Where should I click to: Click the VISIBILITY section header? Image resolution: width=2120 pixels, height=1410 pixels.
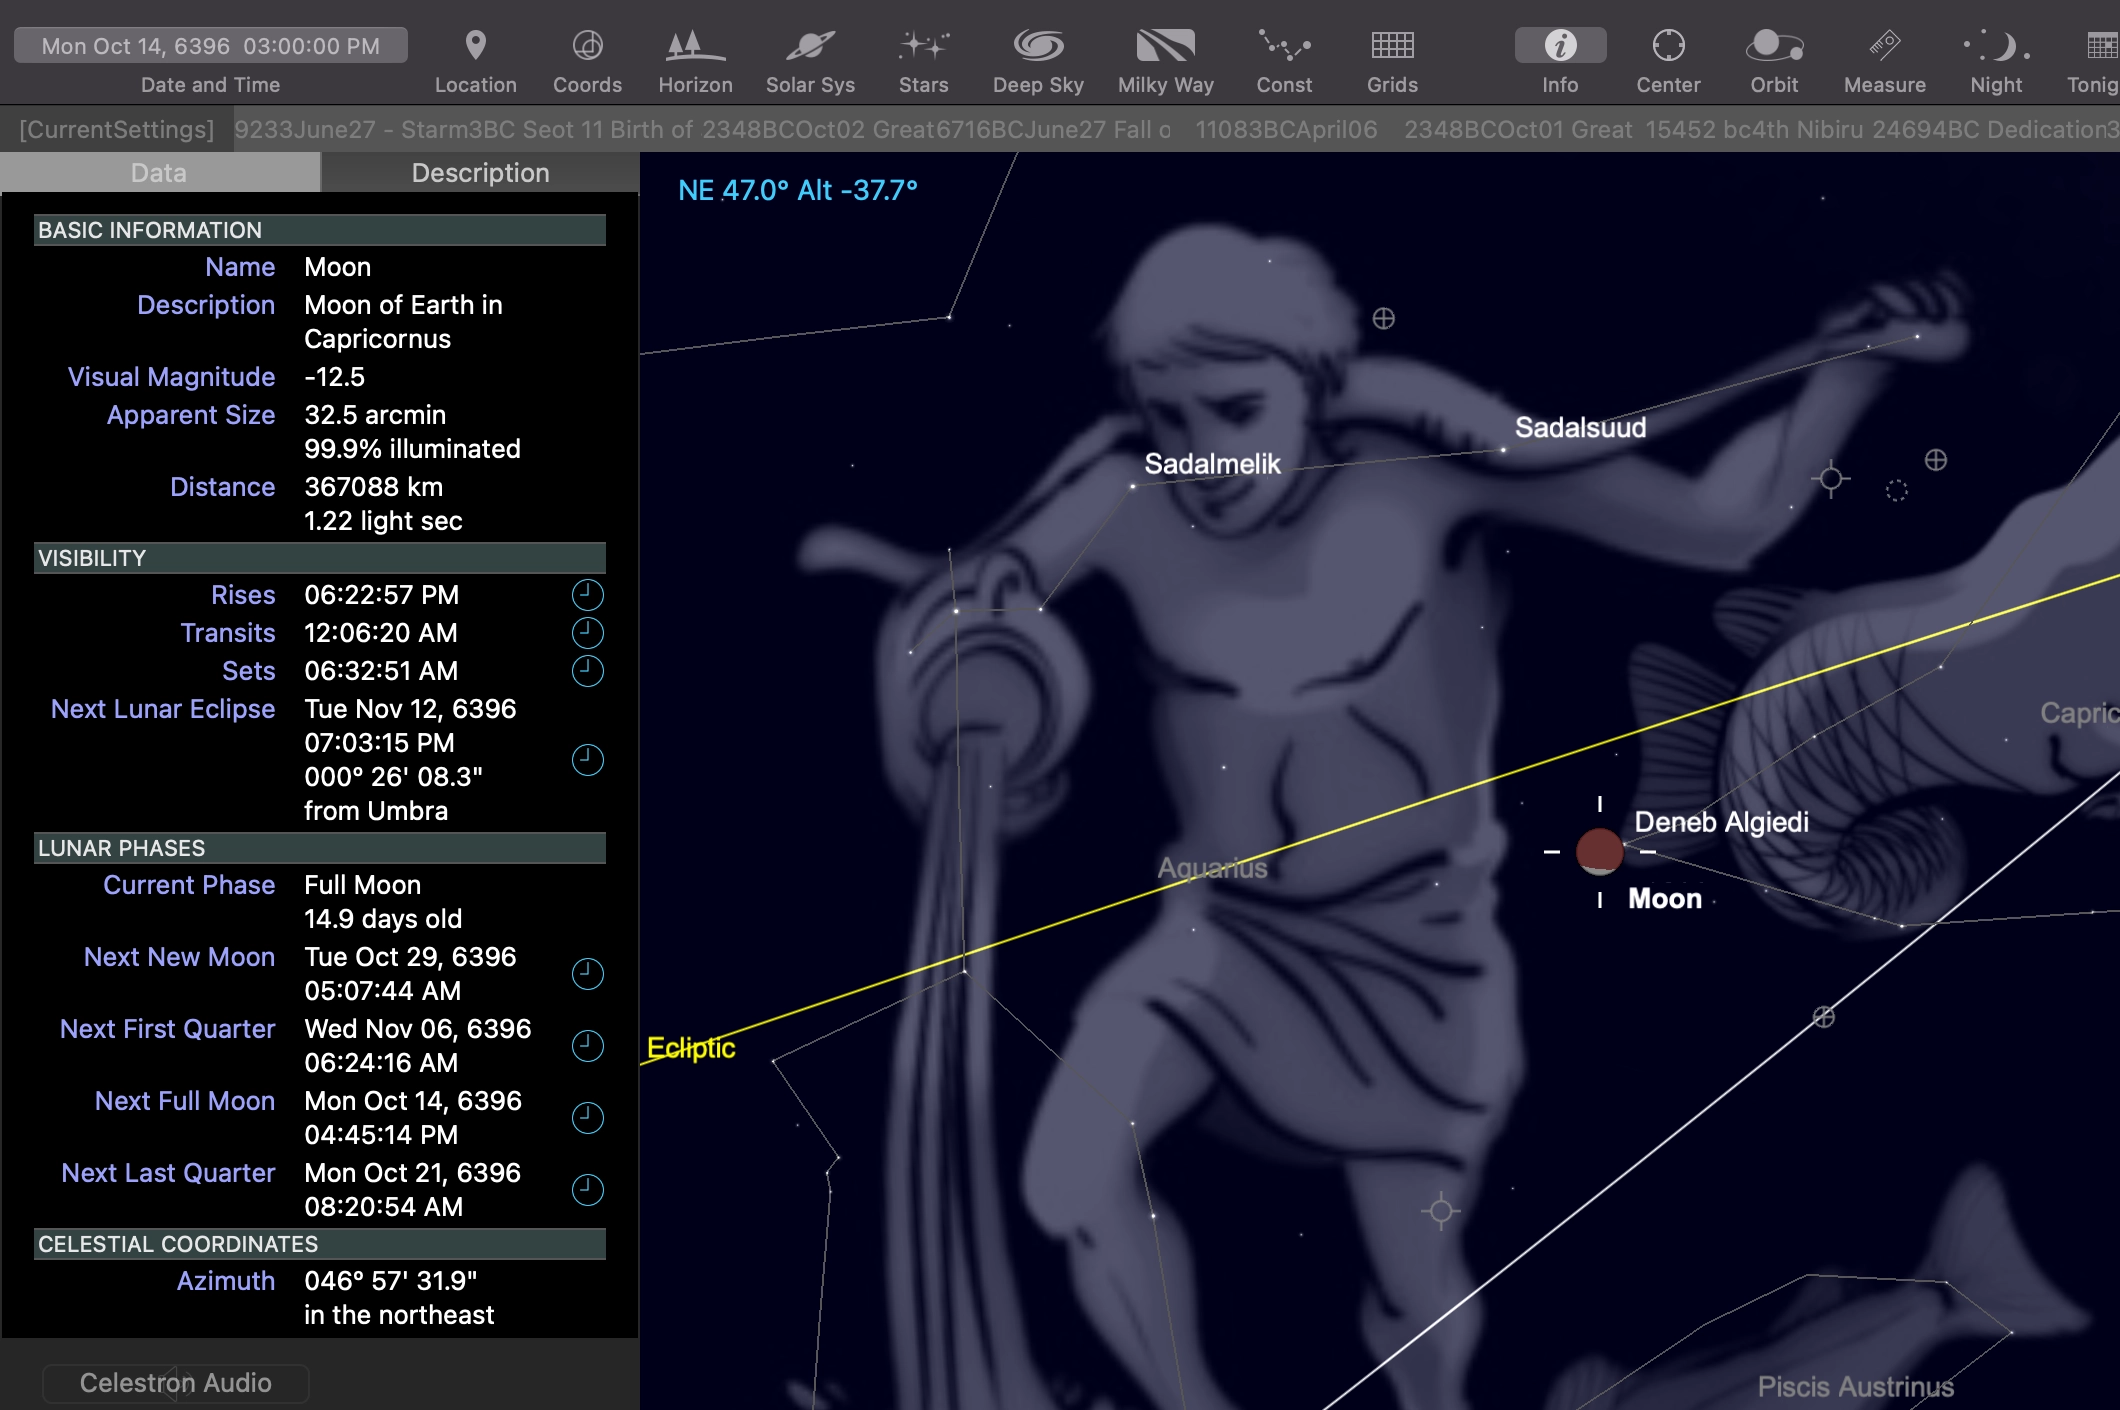click(320, 558)
